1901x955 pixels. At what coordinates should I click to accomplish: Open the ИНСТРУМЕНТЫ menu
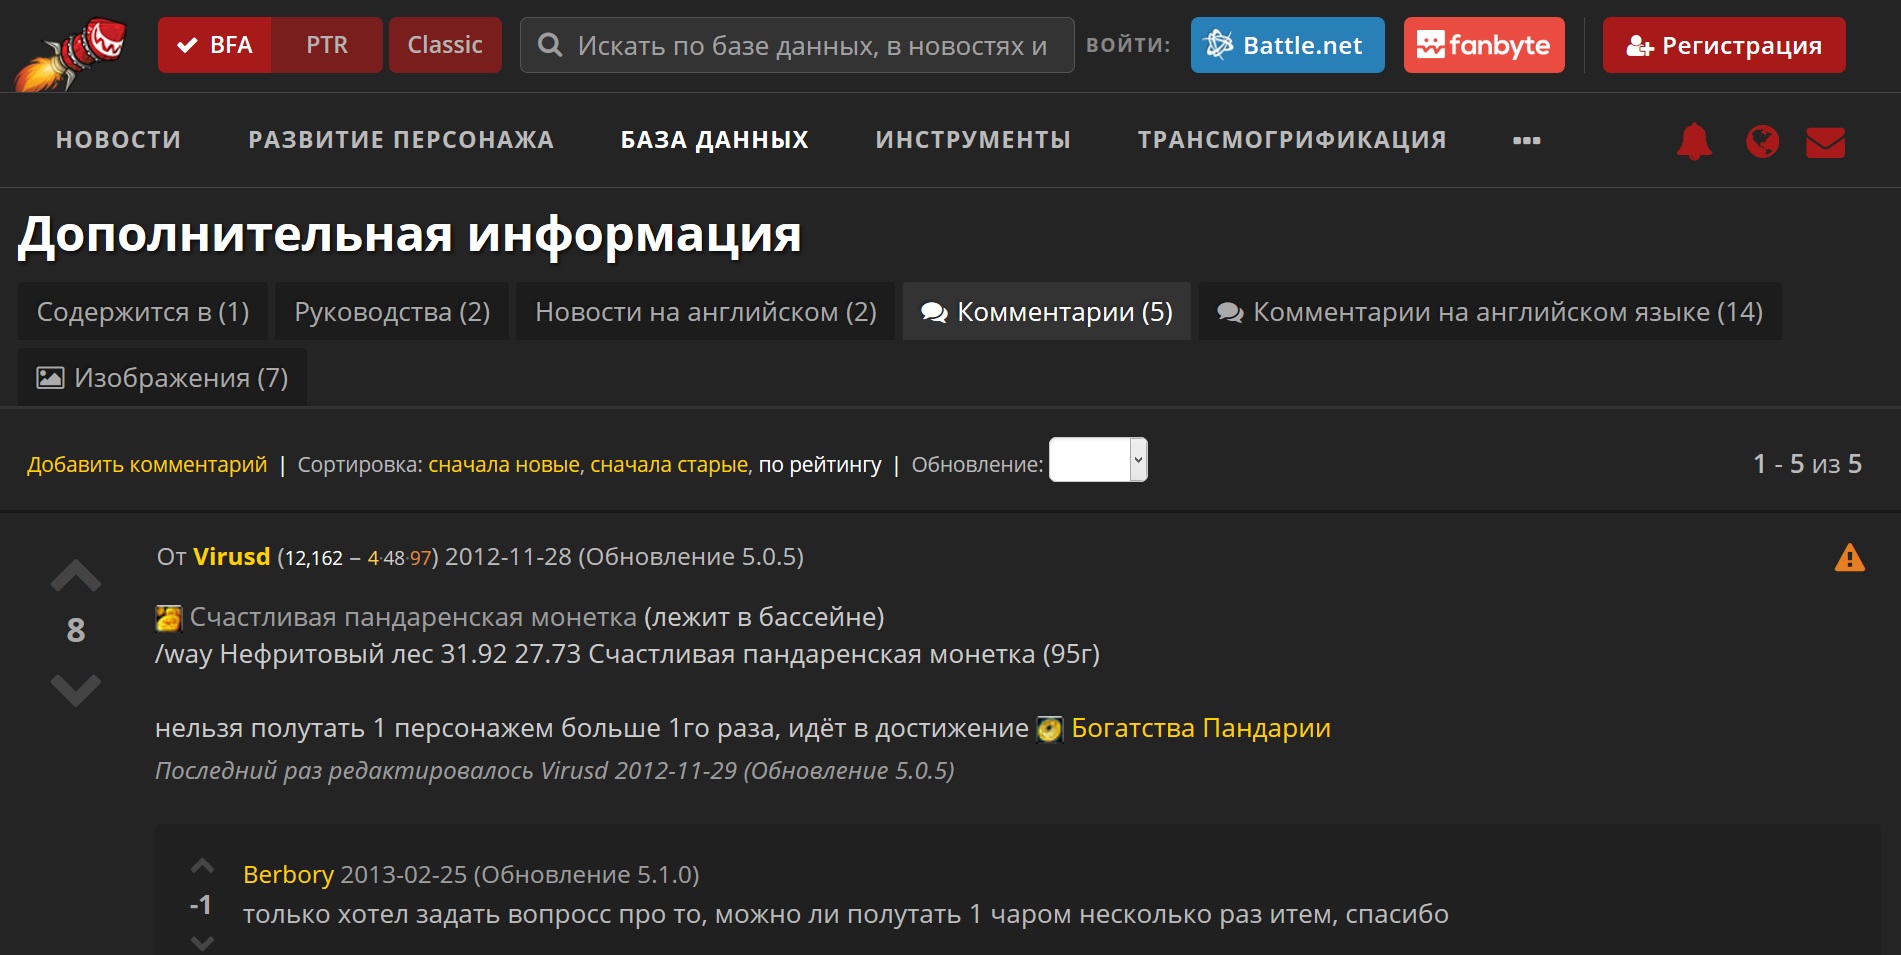click(972, 140)
